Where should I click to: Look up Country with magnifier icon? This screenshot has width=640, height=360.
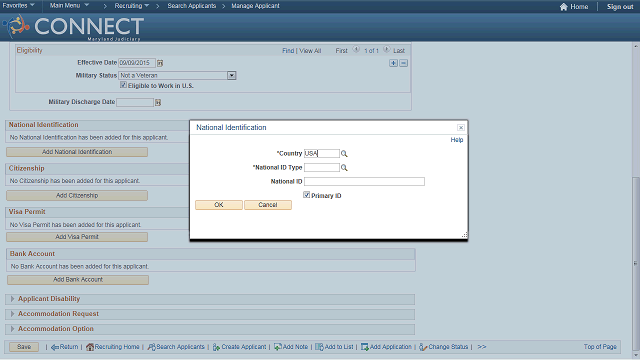click(344, 154)
